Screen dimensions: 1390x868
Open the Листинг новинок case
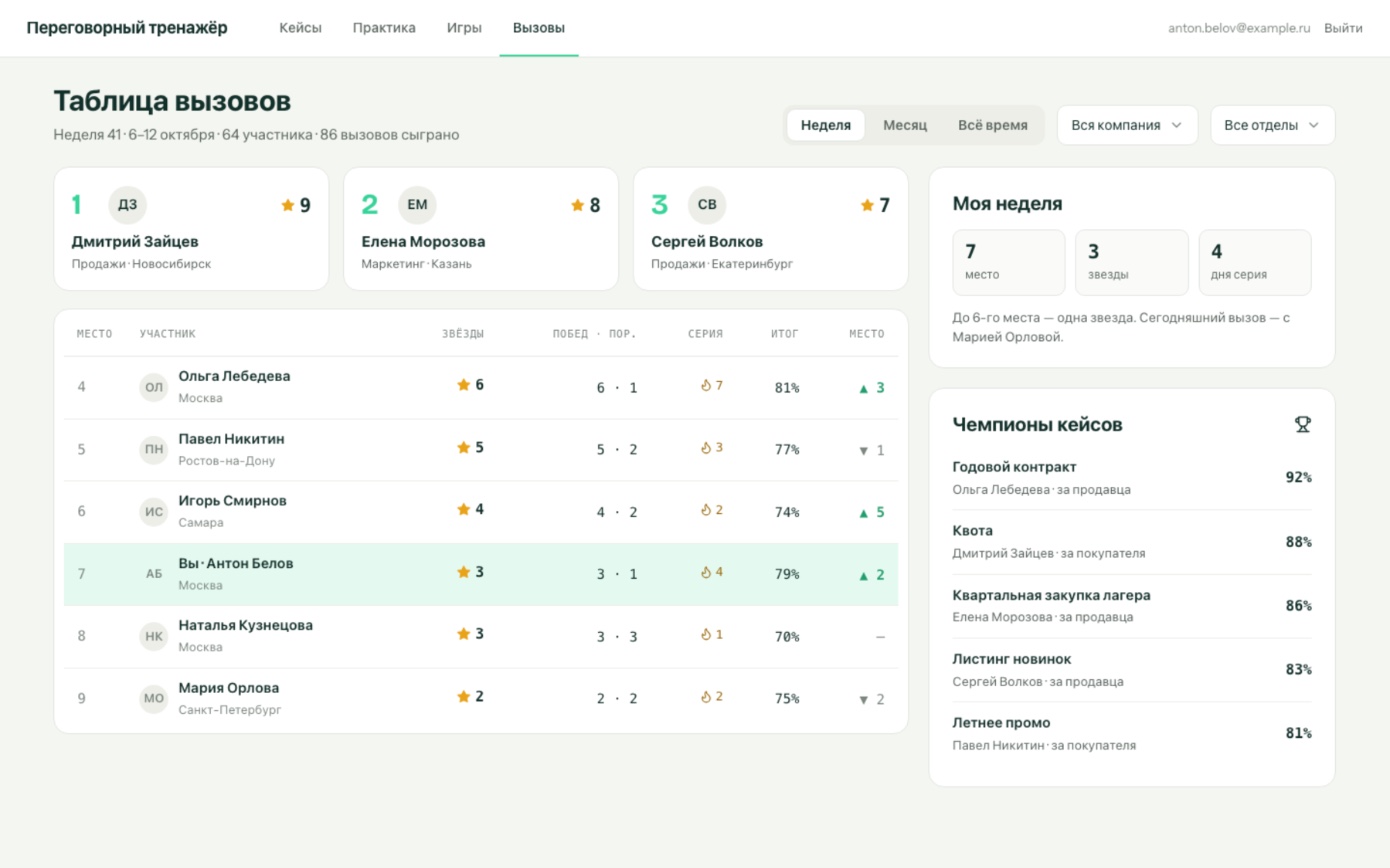point(1132,670)
